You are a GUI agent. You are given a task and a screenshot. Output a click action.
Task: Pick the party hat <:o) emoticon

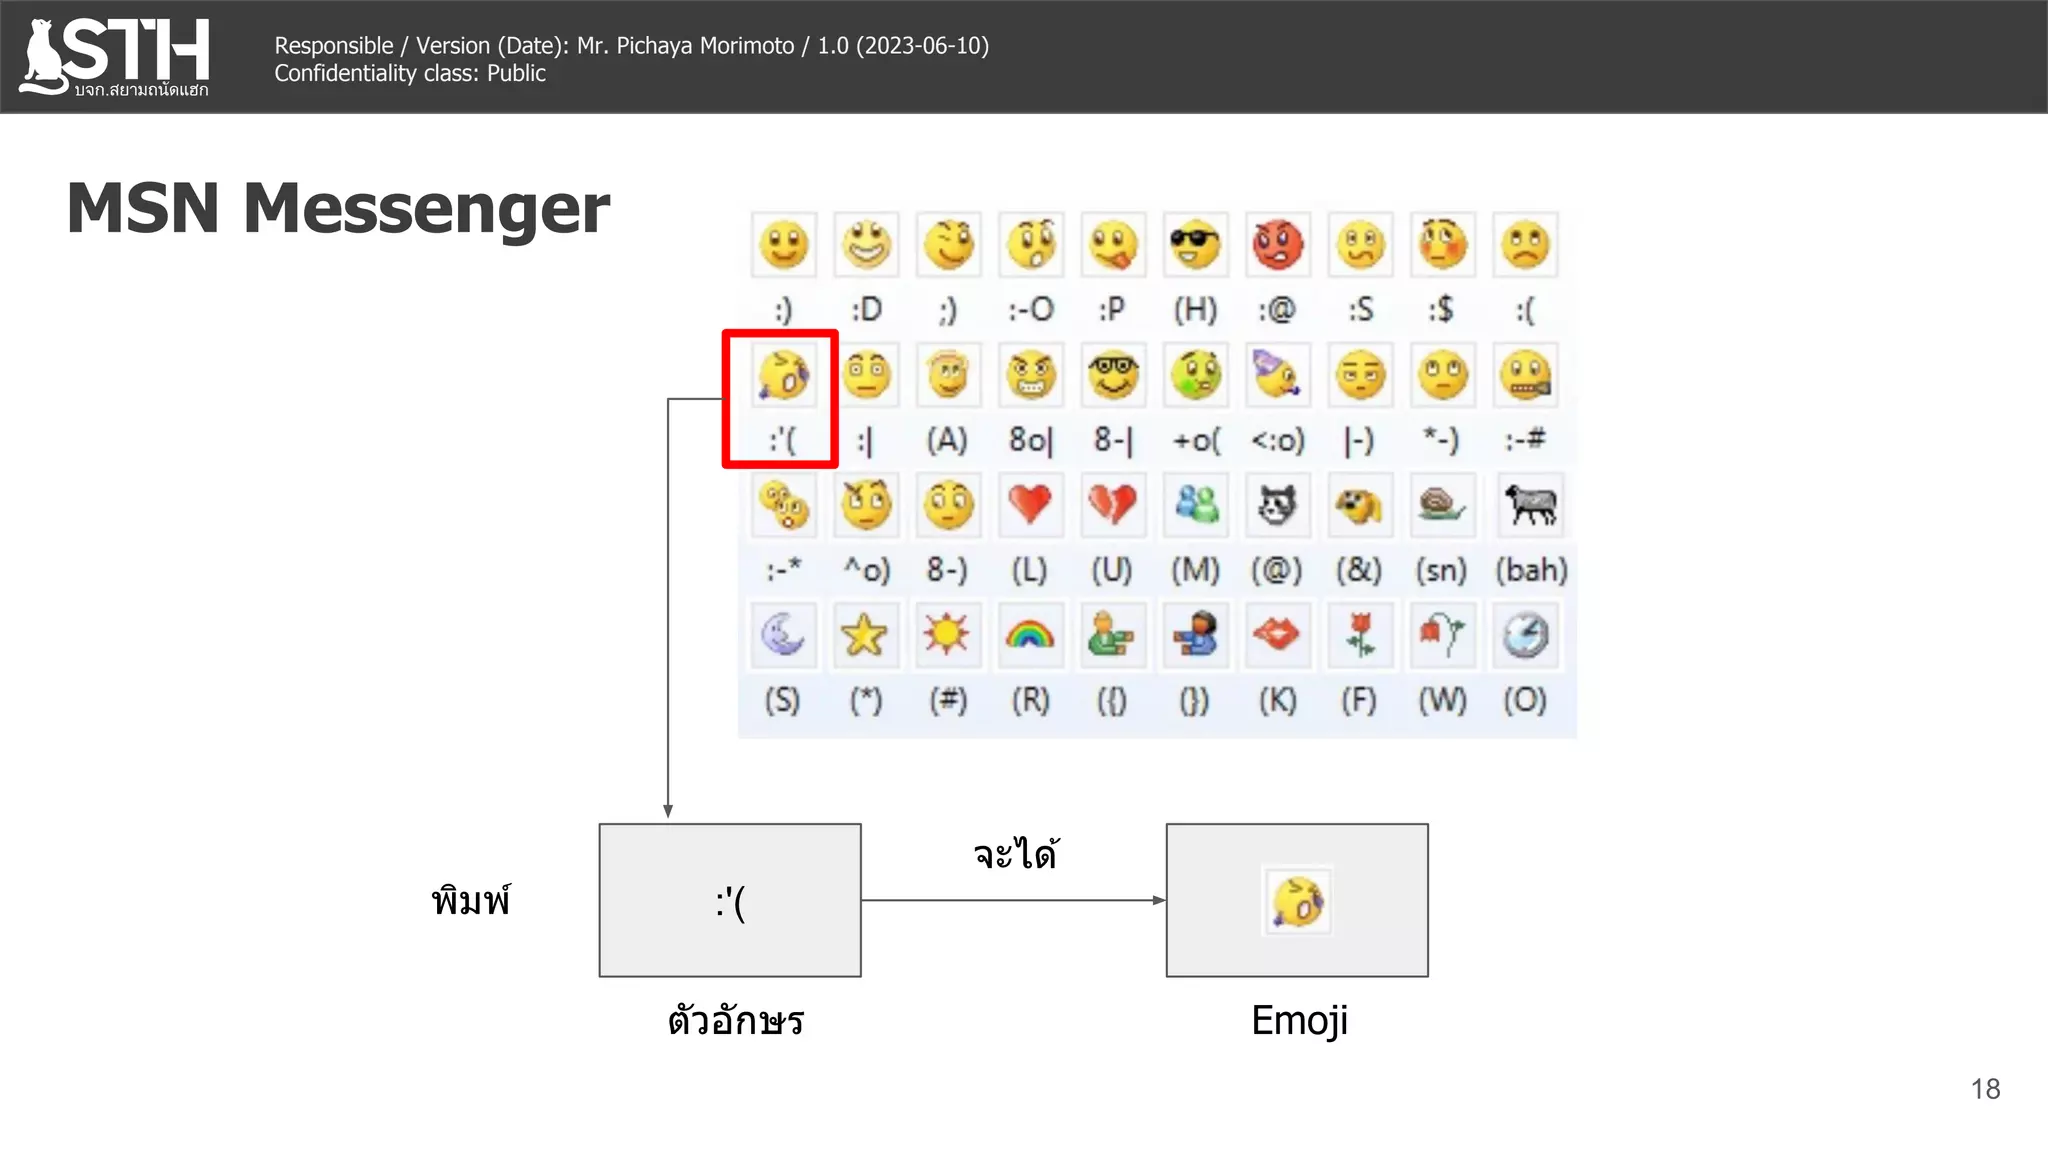(1278, 375)
